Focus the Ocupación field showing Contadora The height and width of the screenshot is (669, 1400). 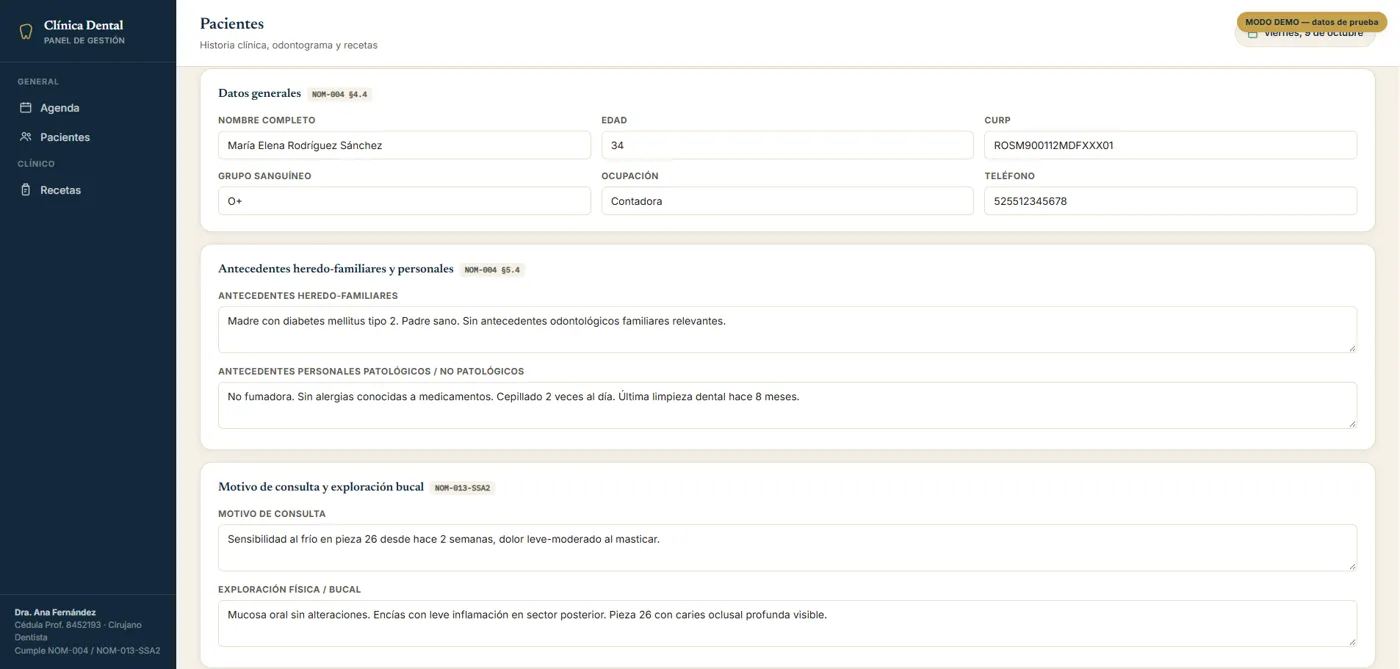click(787, 201)
